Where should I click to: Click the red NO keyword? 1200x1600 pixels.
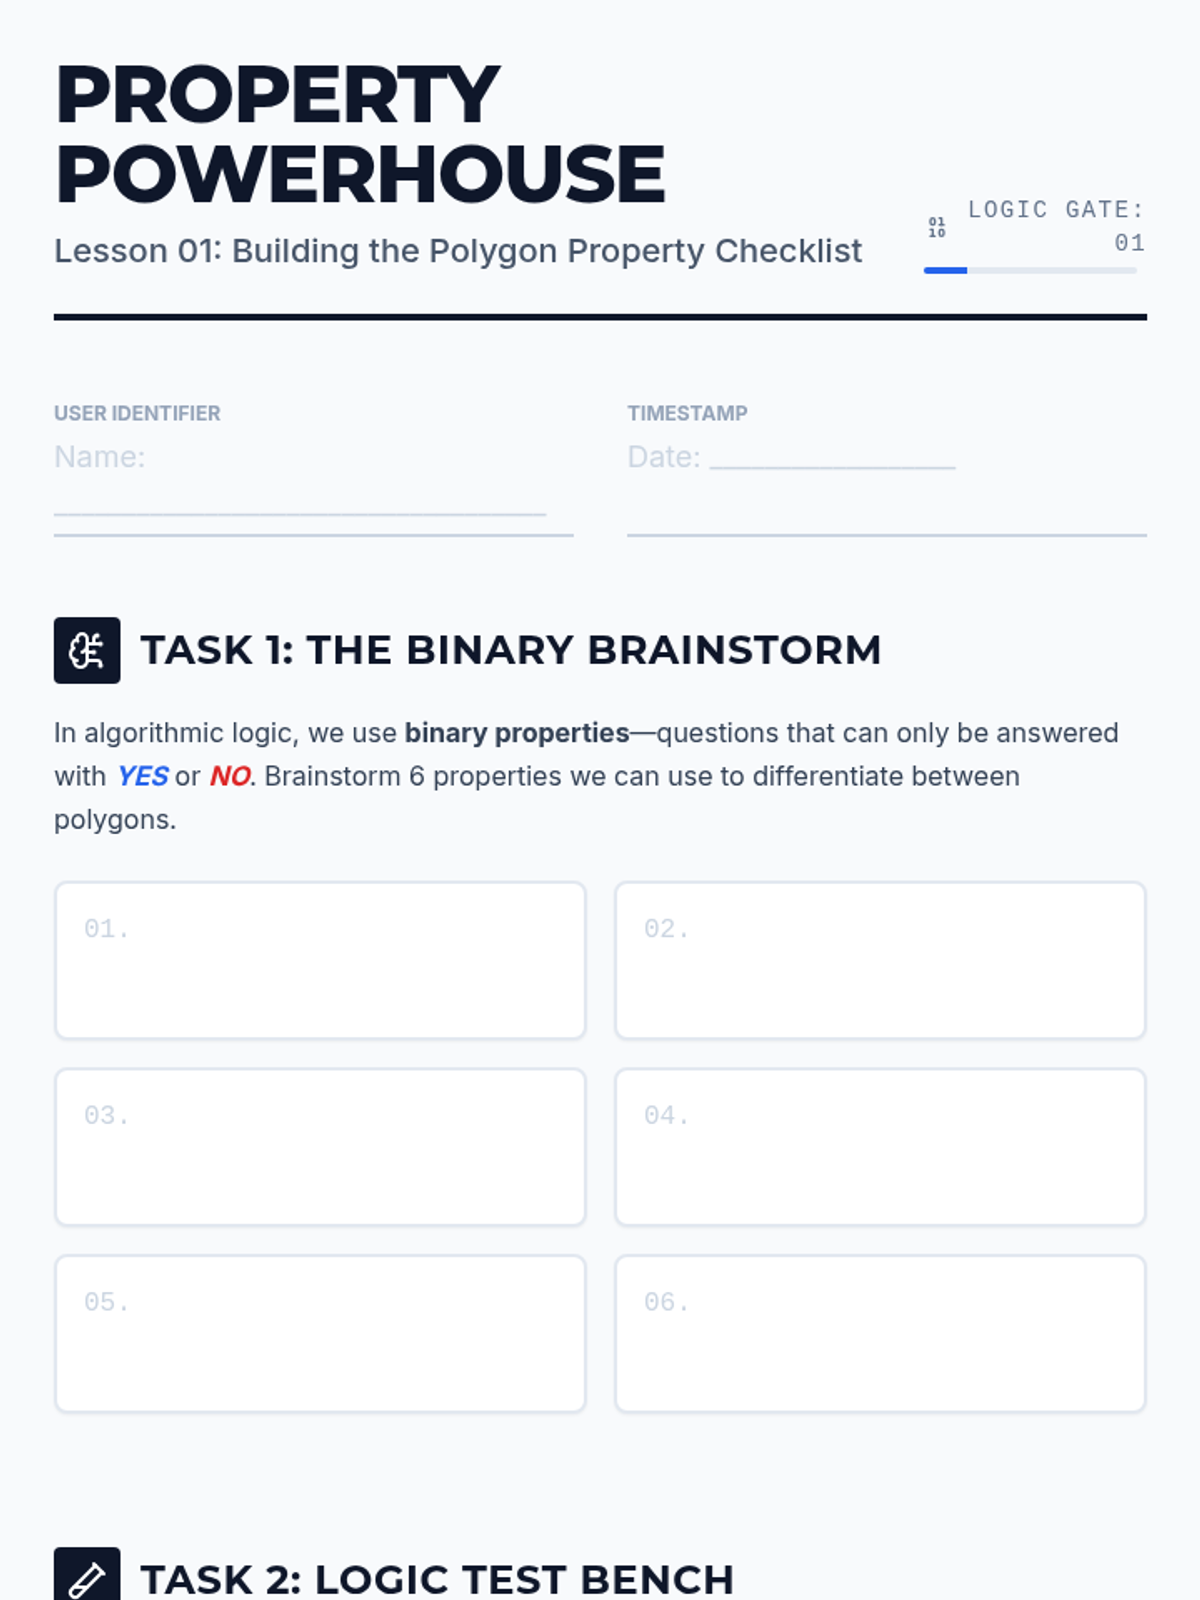click(x=229, y=776)
